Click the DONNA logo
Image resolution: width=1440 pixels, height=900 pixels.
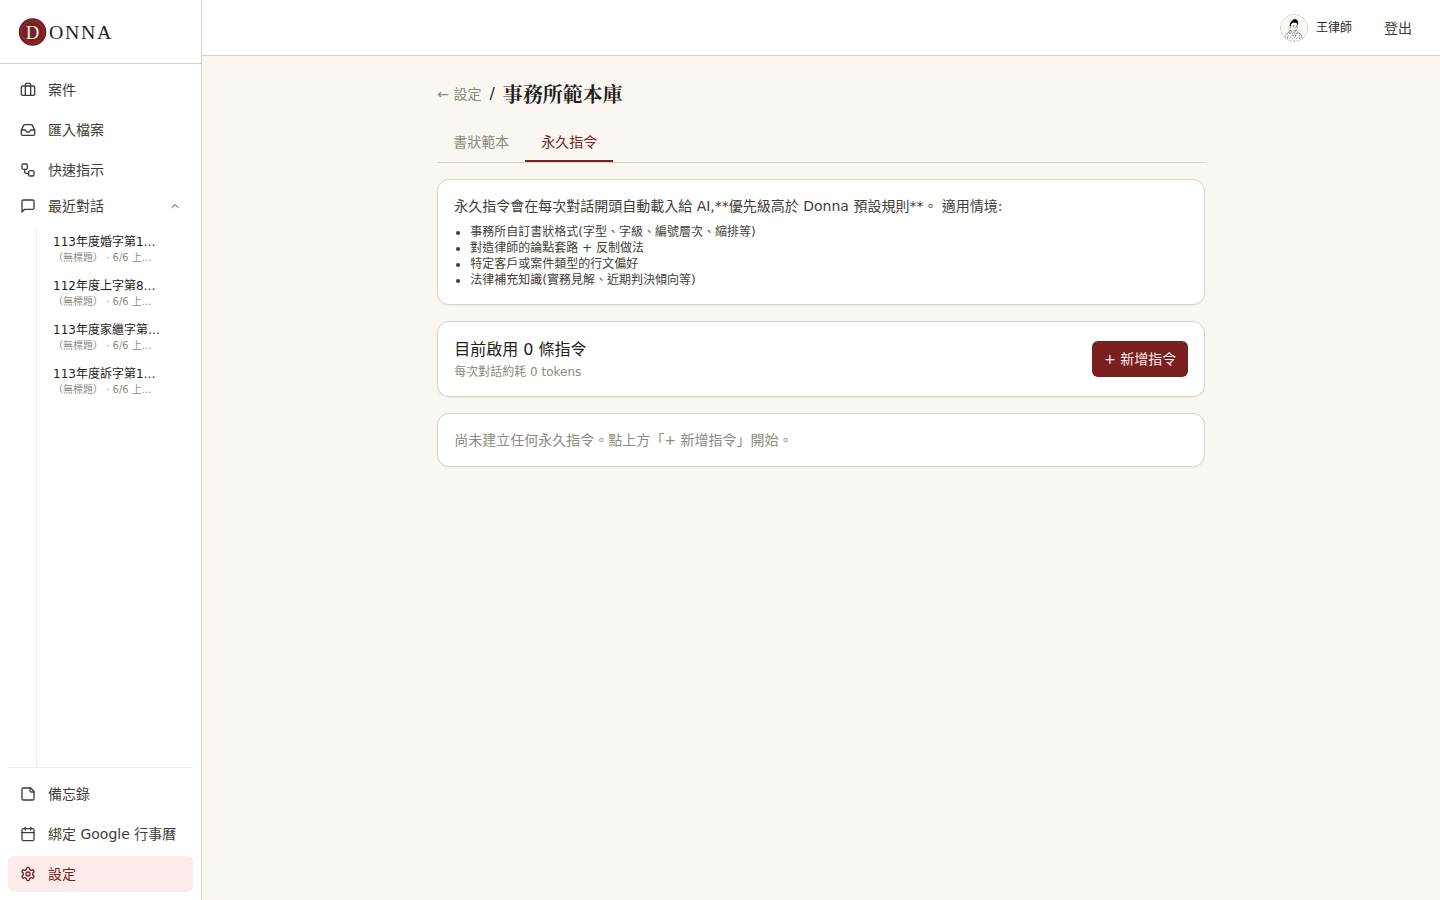[x=65, y=32]
